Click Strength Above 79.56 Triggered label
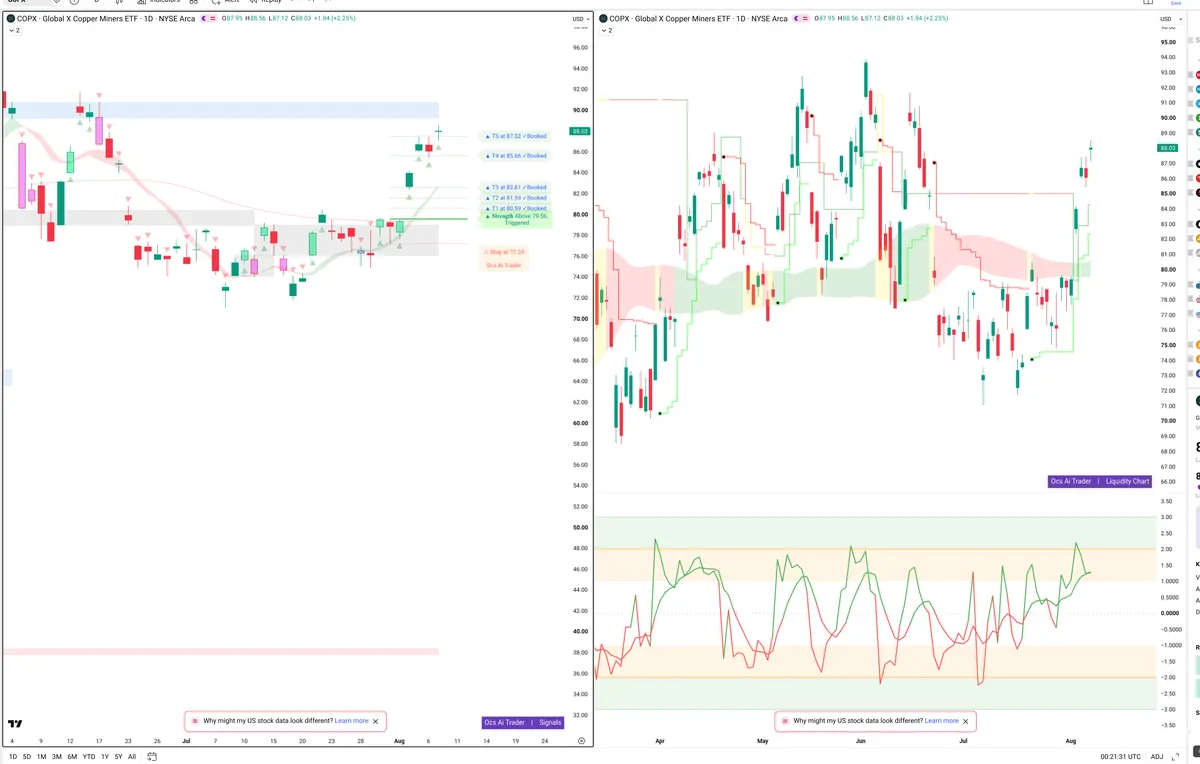This screenshot has height=764, width=1200. [516, 219]
